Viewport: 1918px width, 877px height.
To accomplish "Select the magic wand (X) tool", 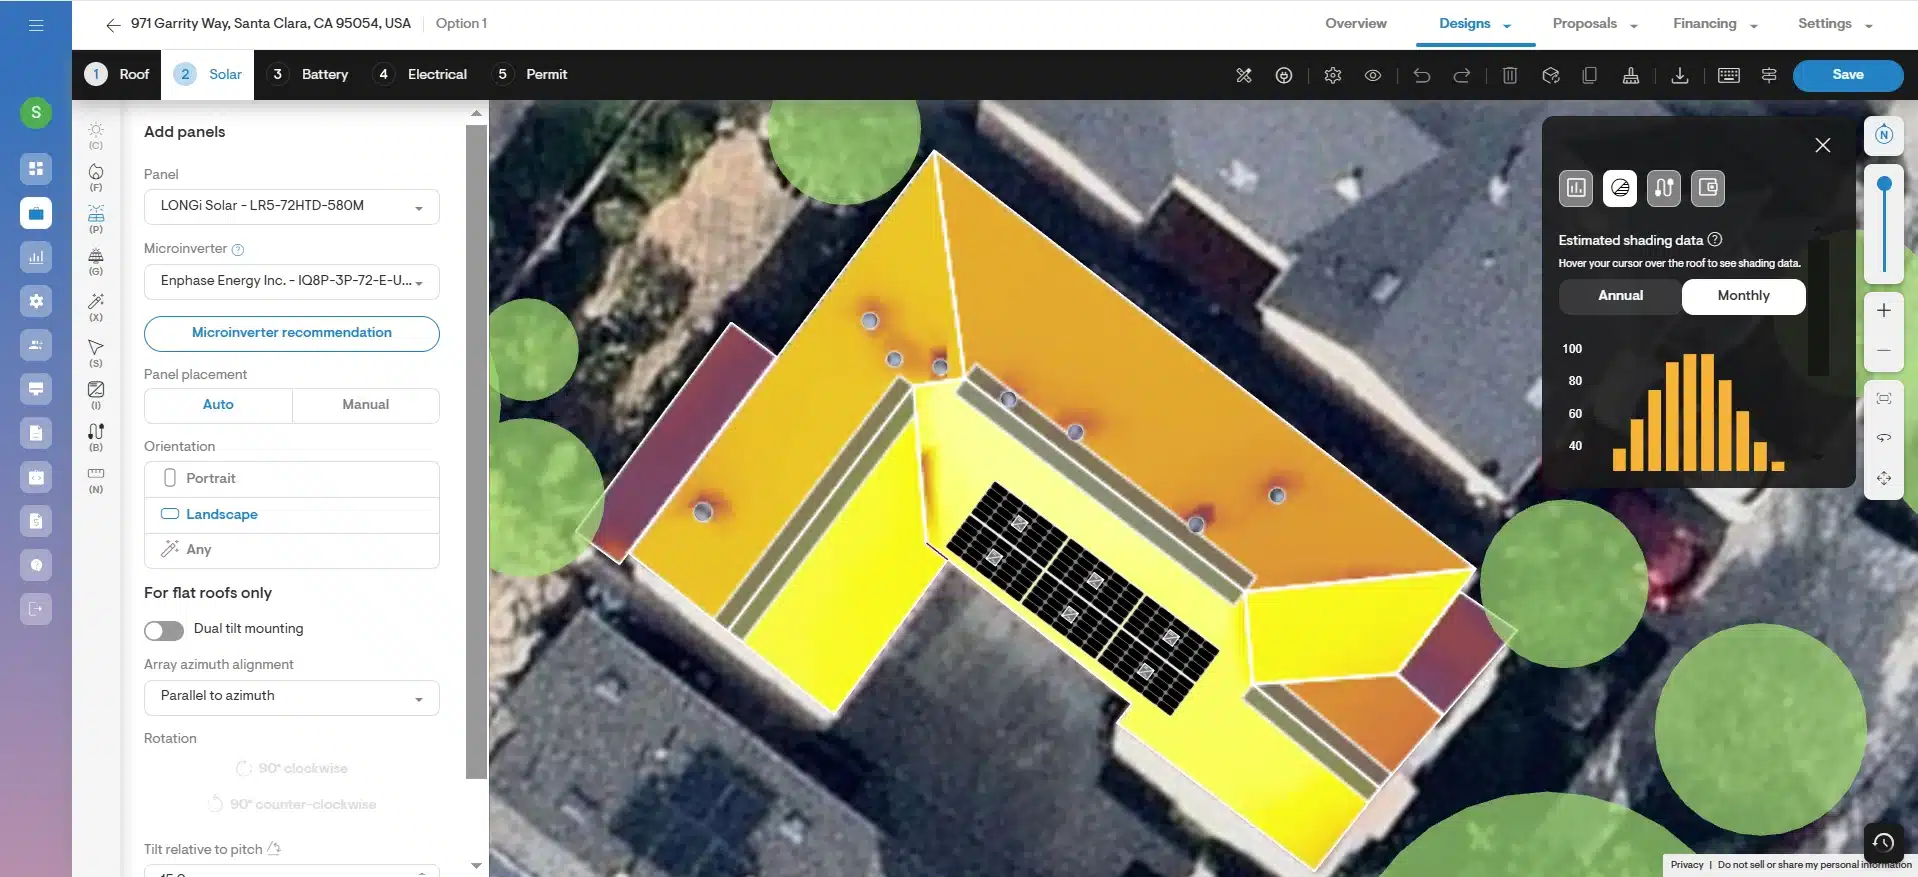I will point(96,303).
